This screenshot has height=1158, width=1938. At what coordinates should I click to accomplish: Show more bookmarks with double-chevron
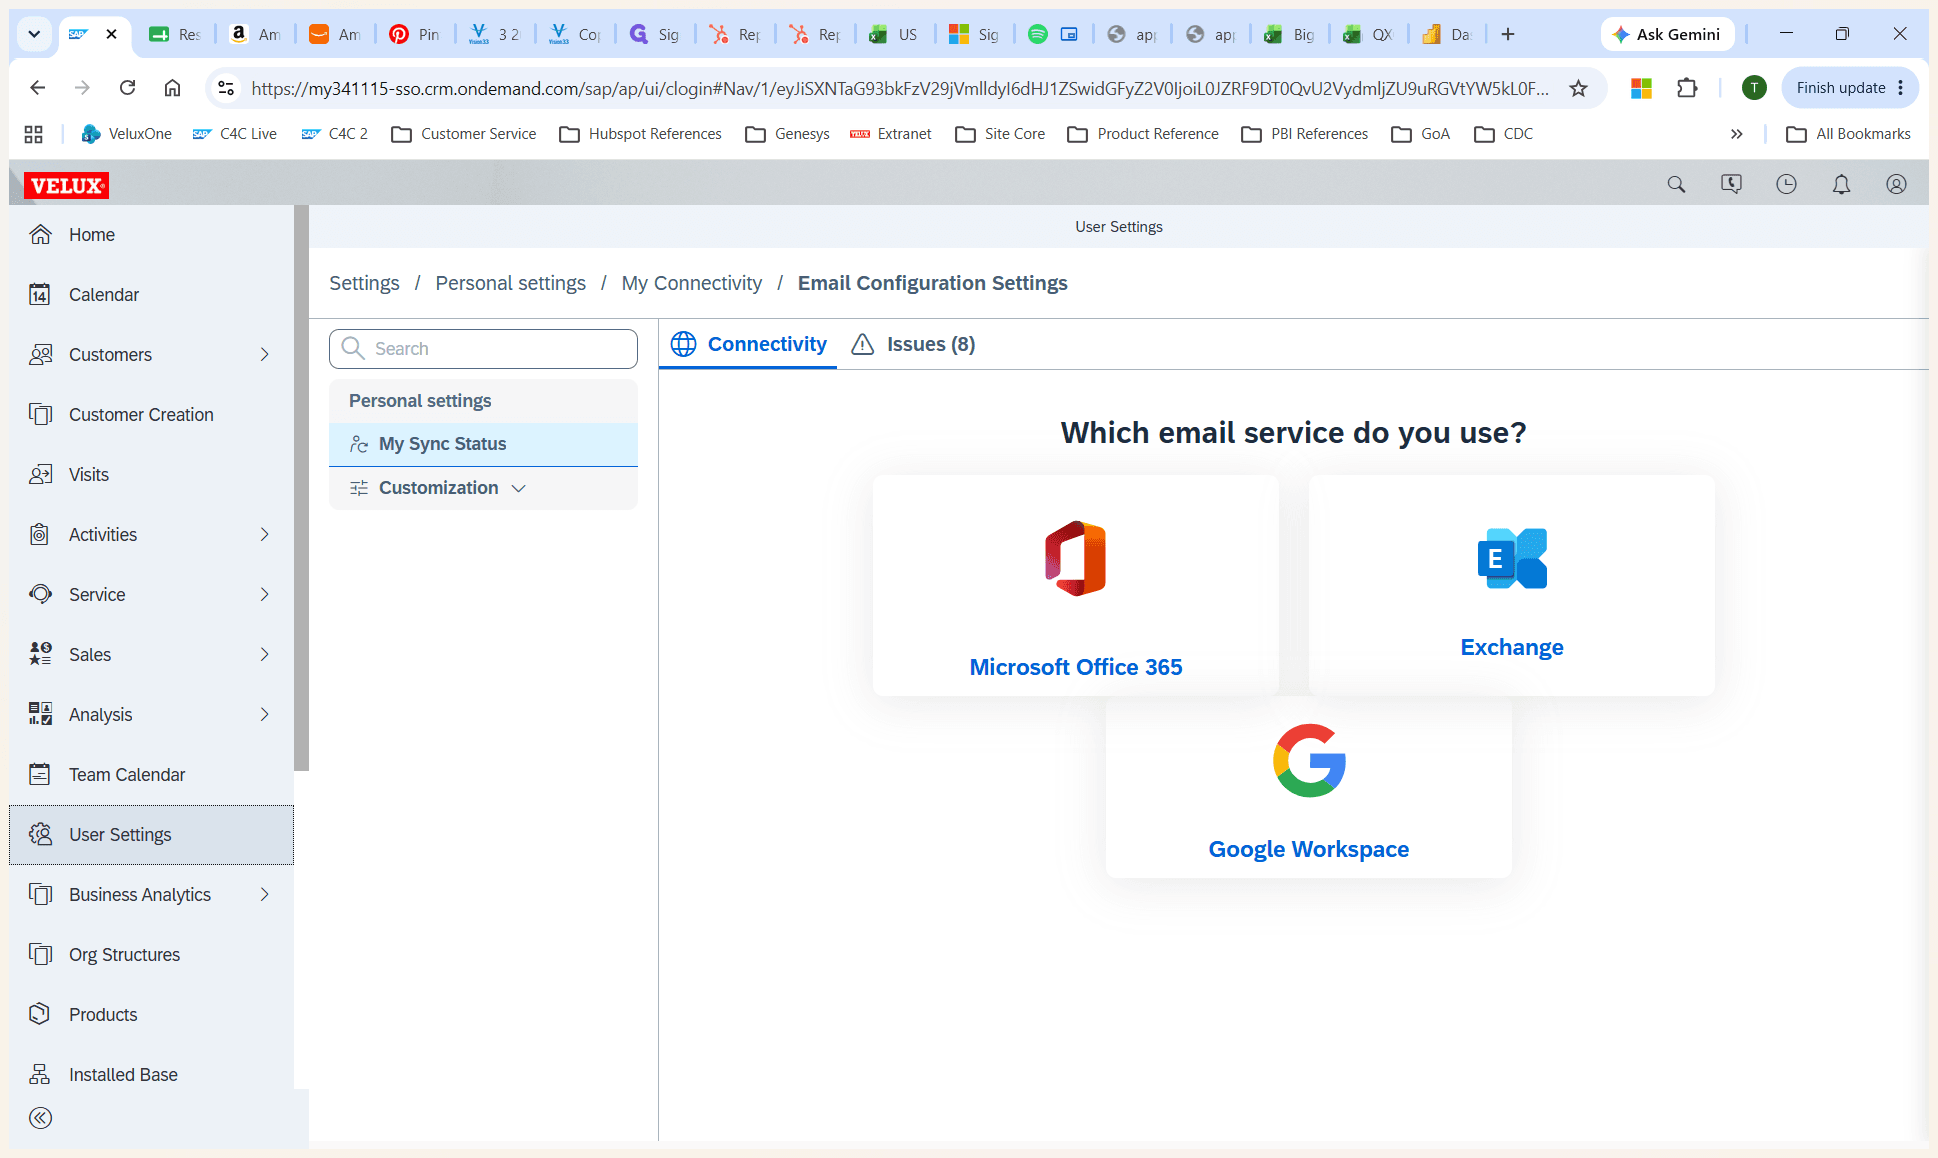1737,134
